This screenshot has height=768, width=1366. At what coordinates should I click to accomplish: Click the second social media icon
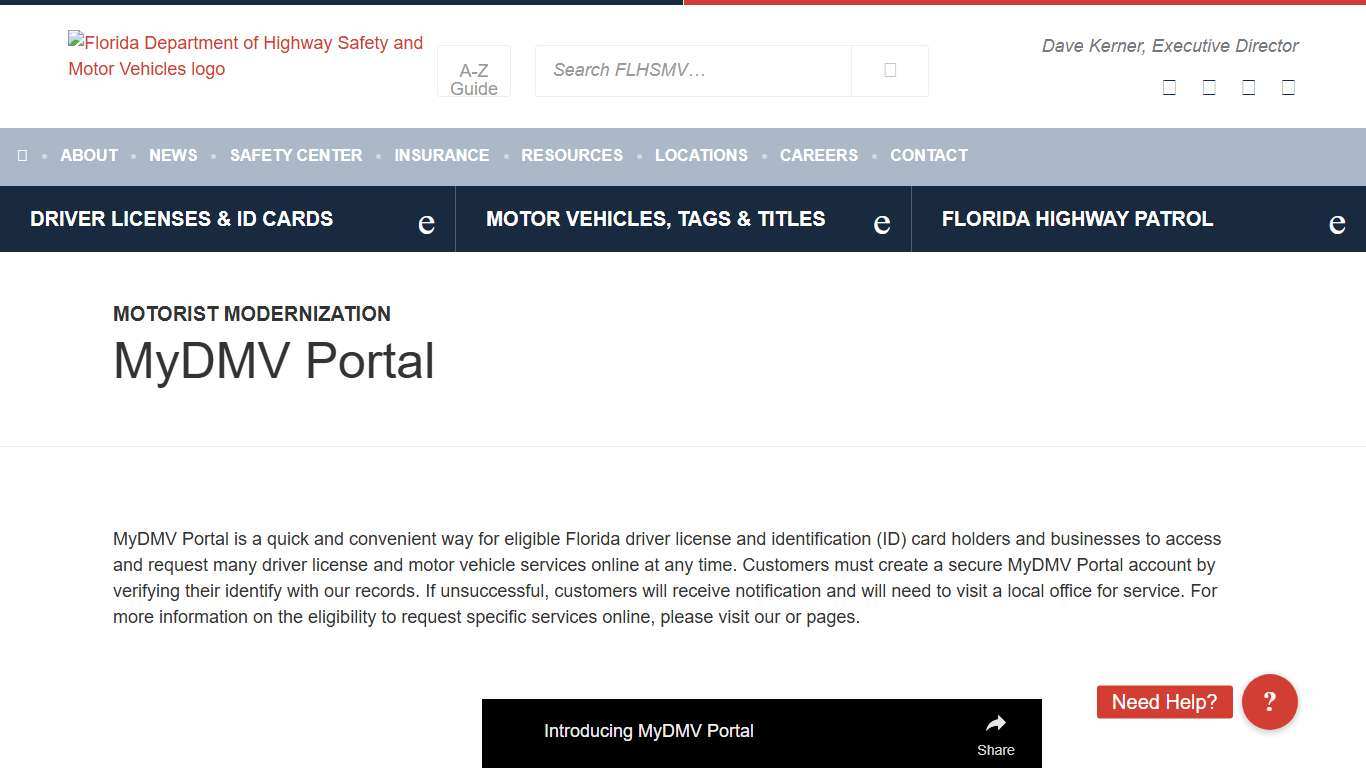click(x=1209, y=87)
